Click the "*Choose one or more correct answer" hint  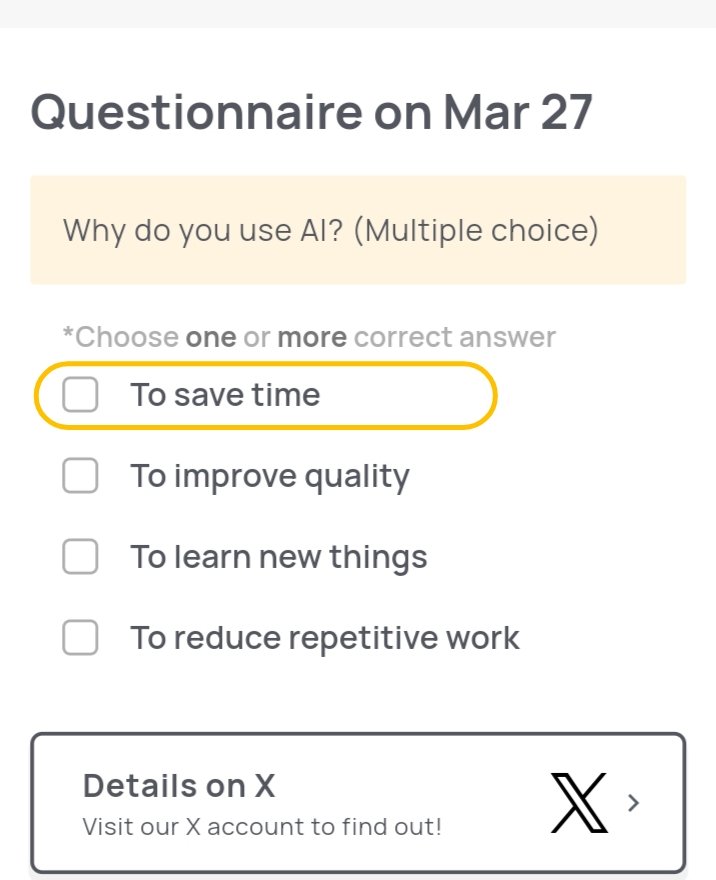[x=309, y=337]
